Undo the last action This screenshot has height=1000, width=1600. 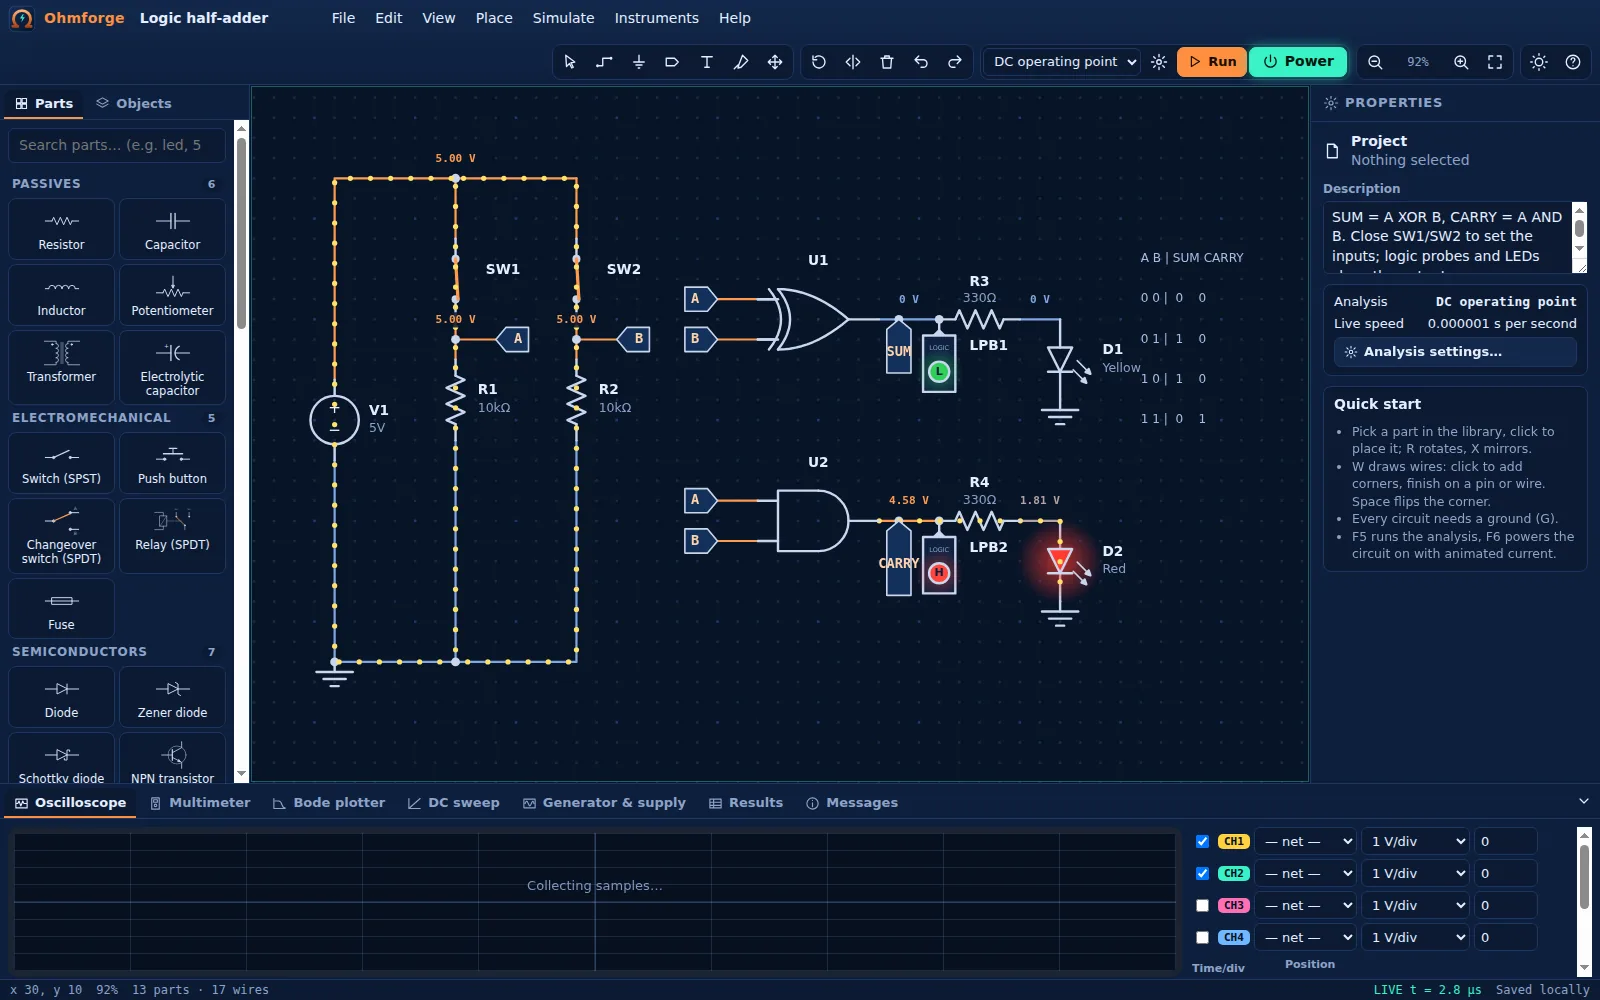point(920,62)
